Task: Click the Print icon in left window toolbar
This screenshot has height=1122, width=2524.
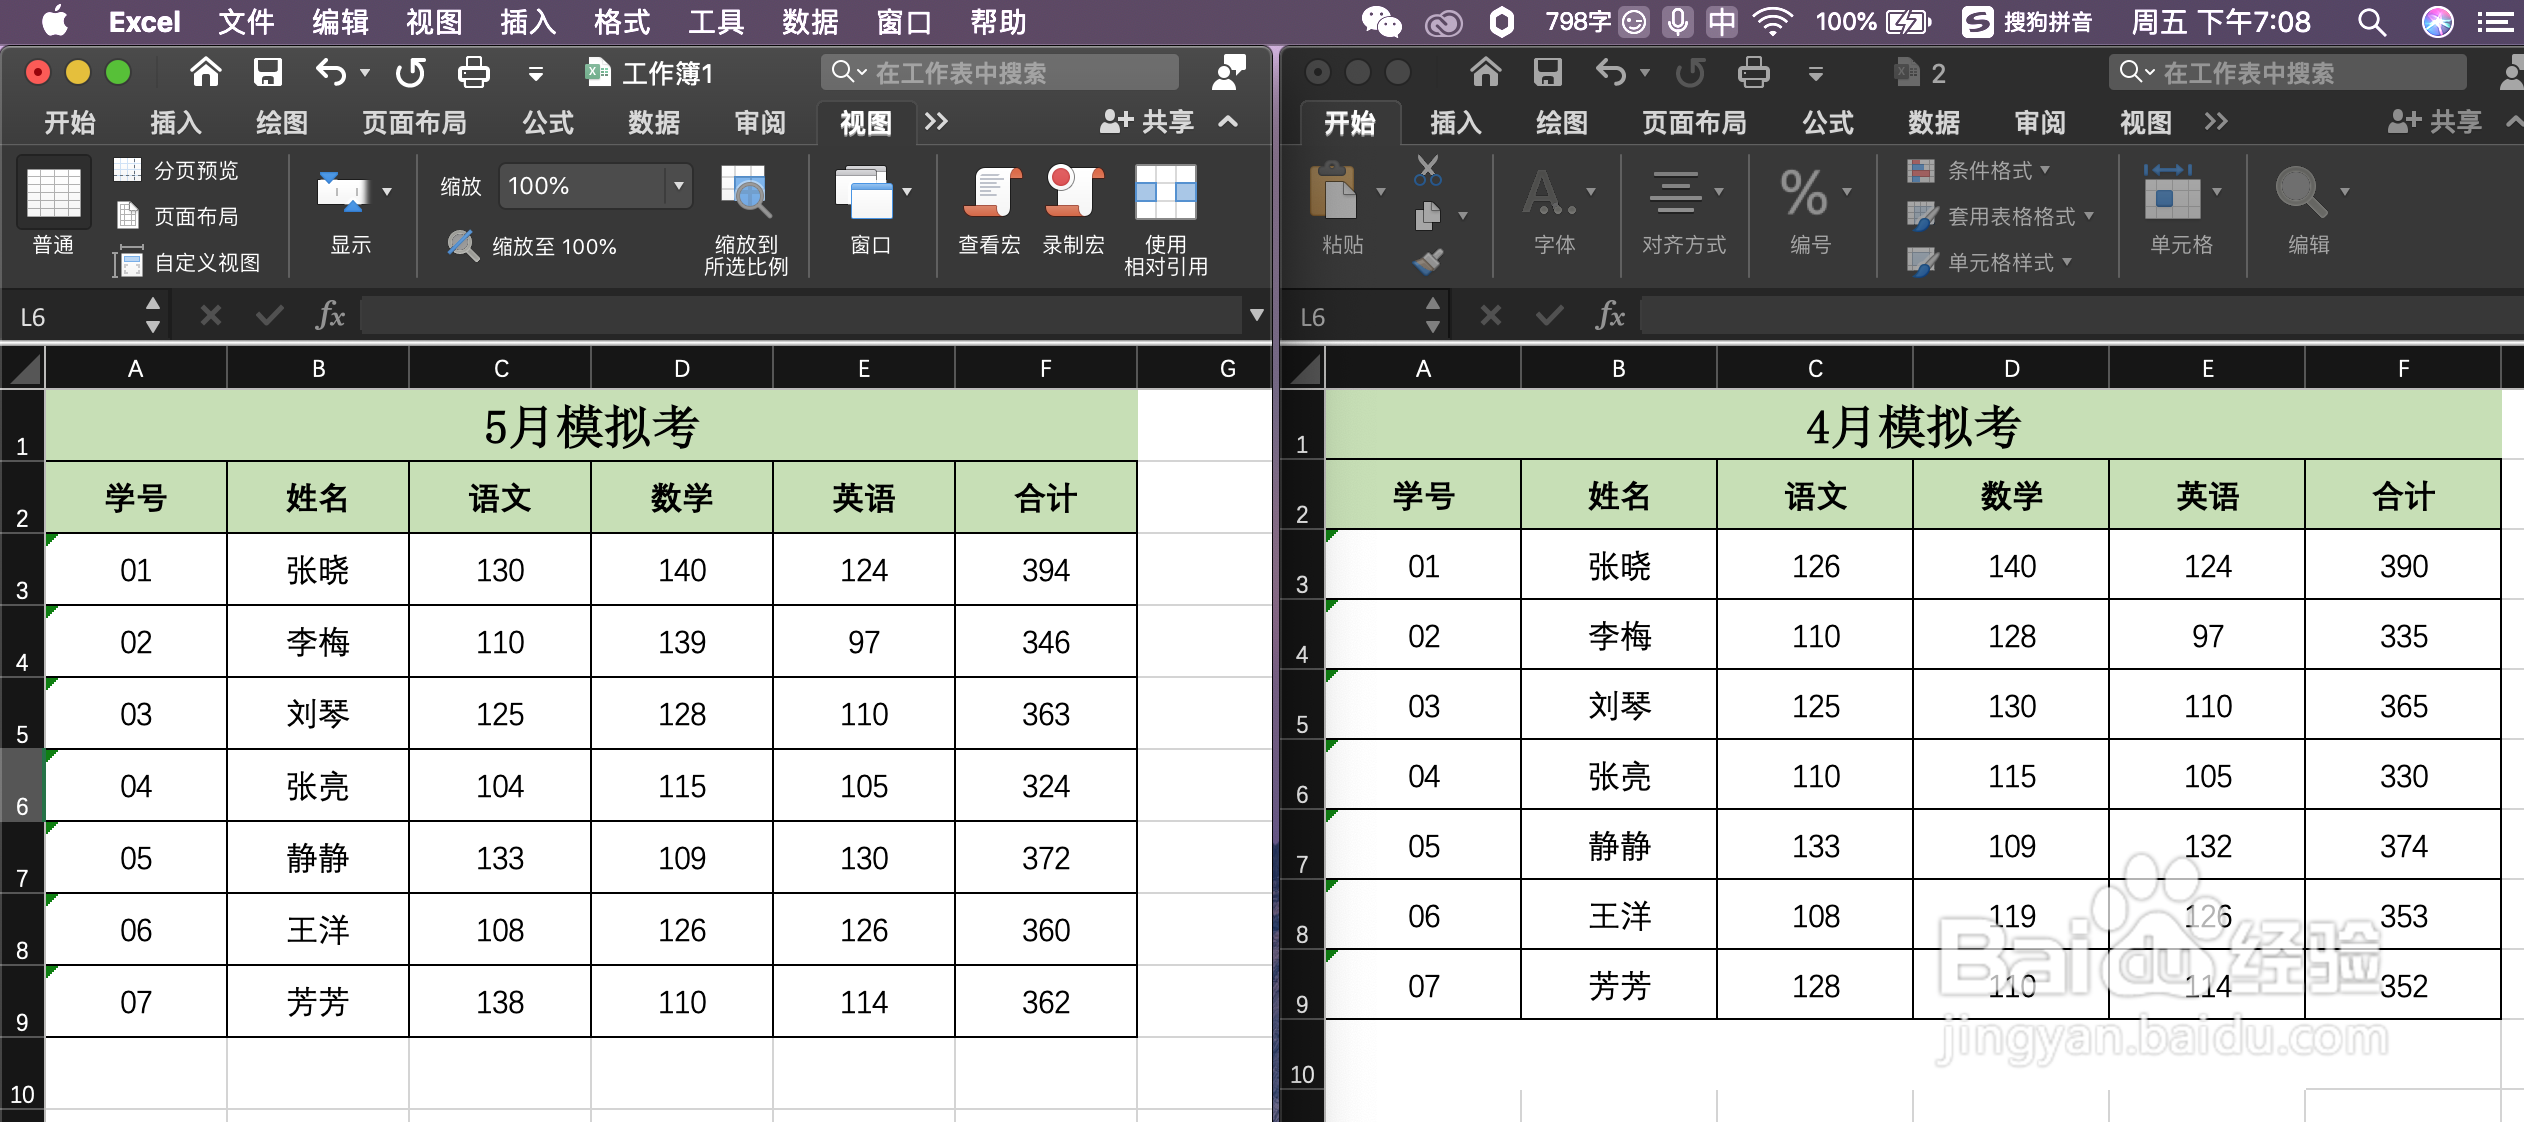Action: tap(473, 72)
